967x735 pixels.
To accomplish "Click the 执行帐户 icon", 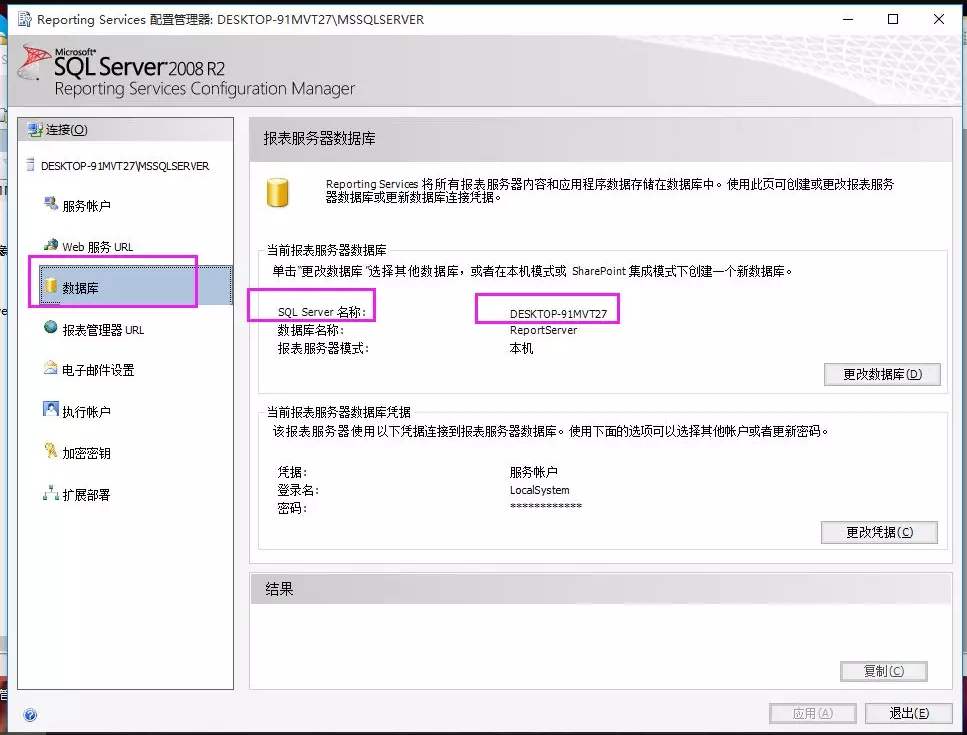I will coord(51,409).
